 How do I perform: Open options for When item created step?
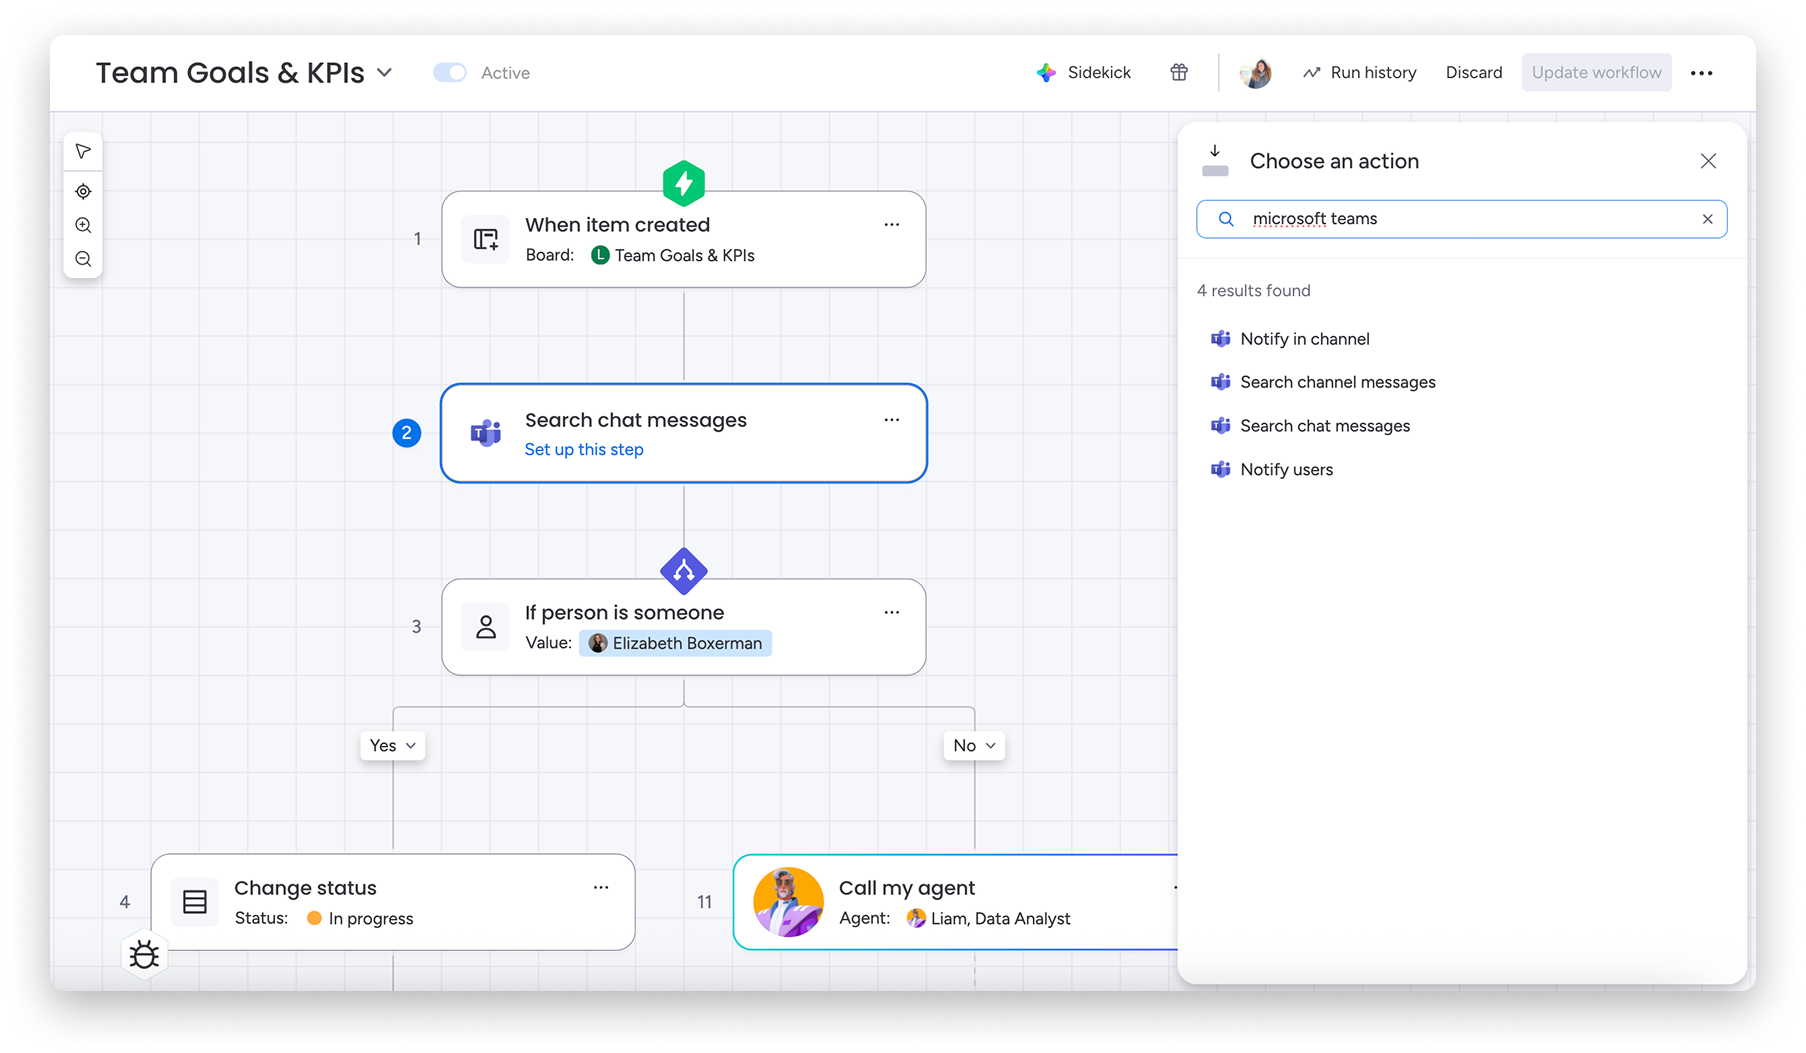892,225
